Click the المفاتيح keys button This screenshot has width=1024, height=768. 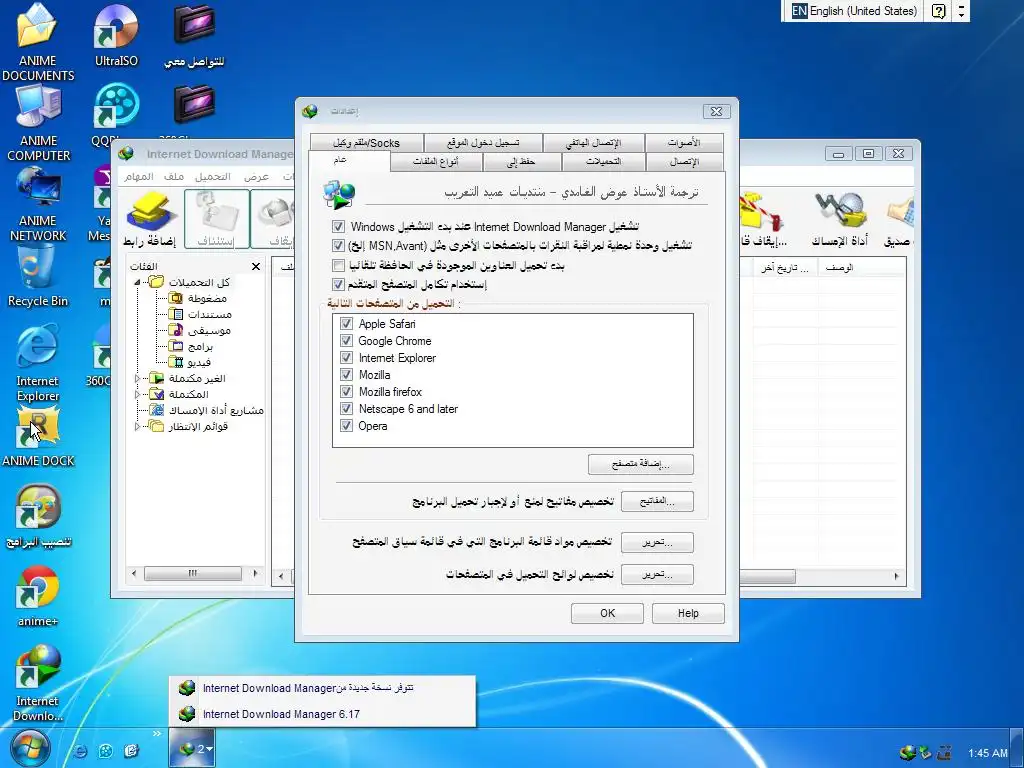(657, 501)
